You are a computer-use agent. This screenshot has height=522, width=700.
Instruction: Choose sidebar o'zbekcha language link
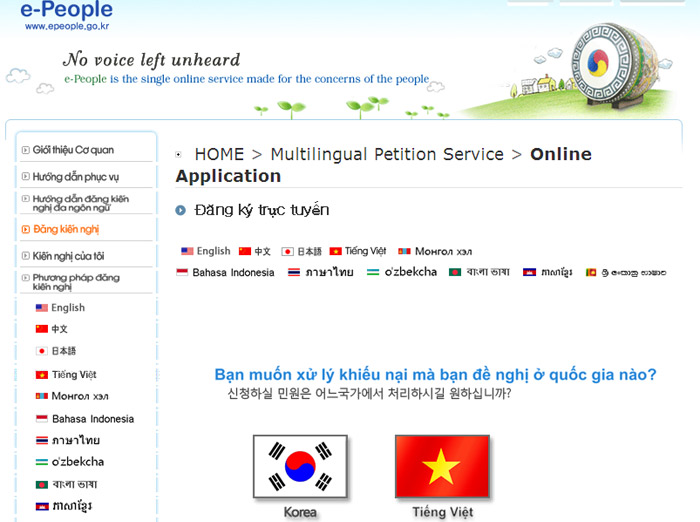coord(78,462)
